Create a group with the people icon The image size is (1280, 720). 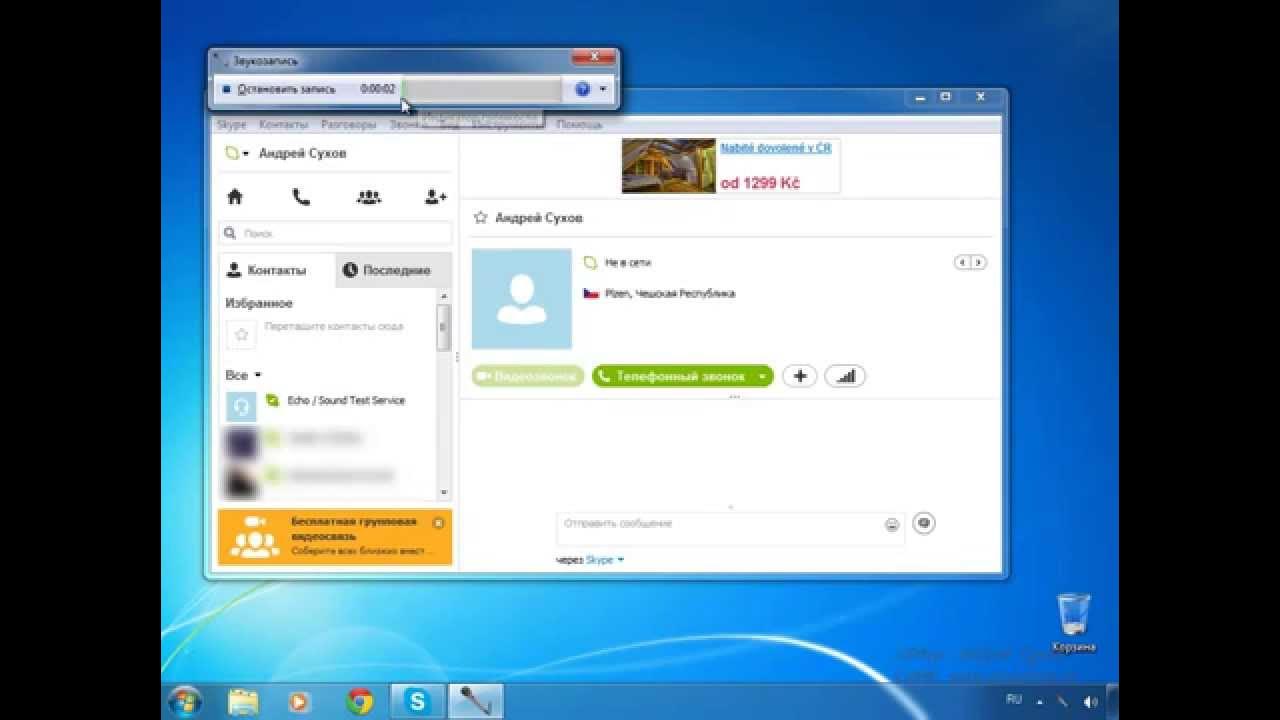[x=368, y=197]
